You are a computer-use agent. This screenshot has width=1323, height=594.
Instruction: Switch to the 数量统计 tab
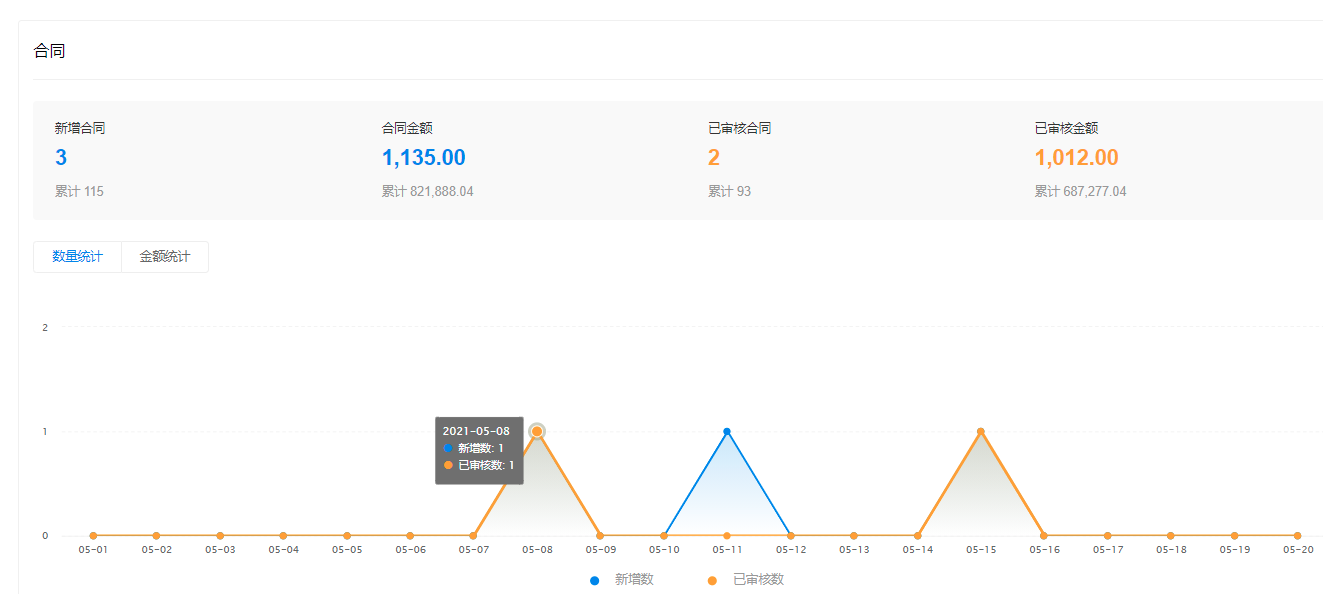pos(77,257)
